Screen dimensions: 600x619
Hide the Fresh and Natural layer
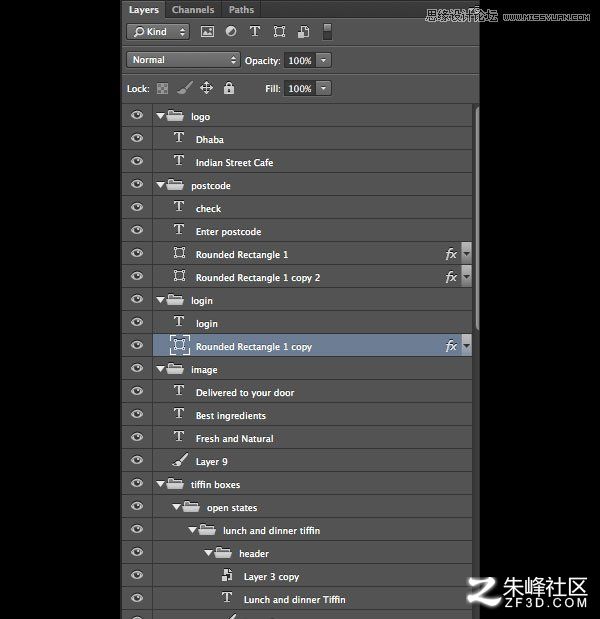click(137, 437)
